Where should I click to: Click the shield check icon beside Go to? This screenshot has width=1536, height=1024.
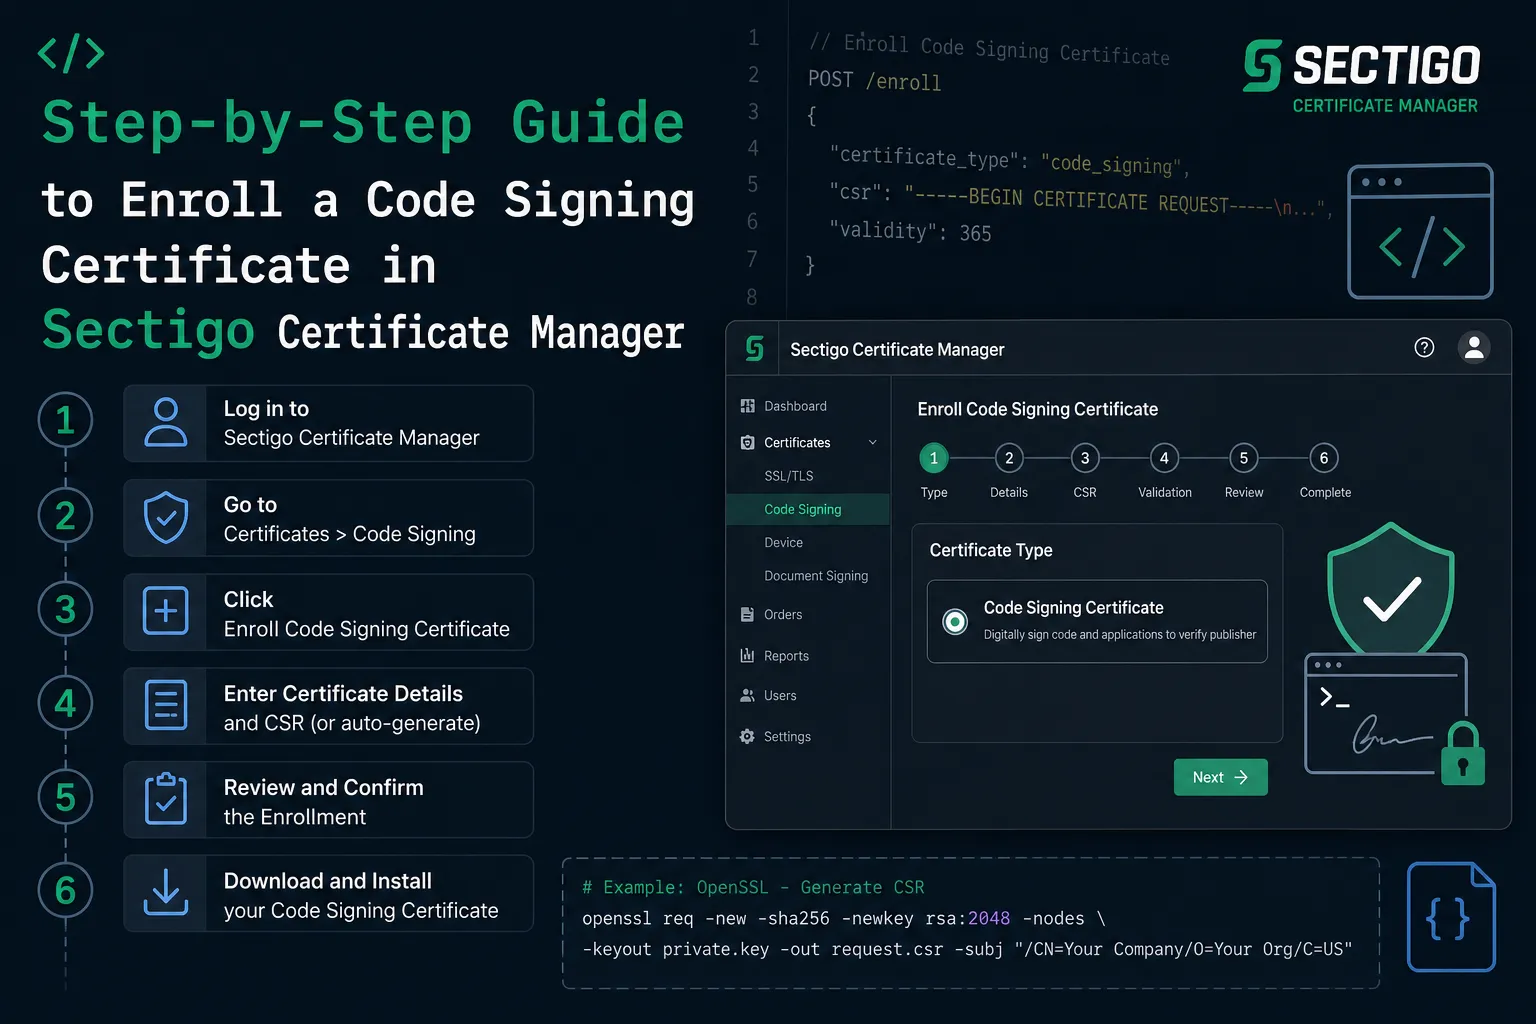point(166,517)
